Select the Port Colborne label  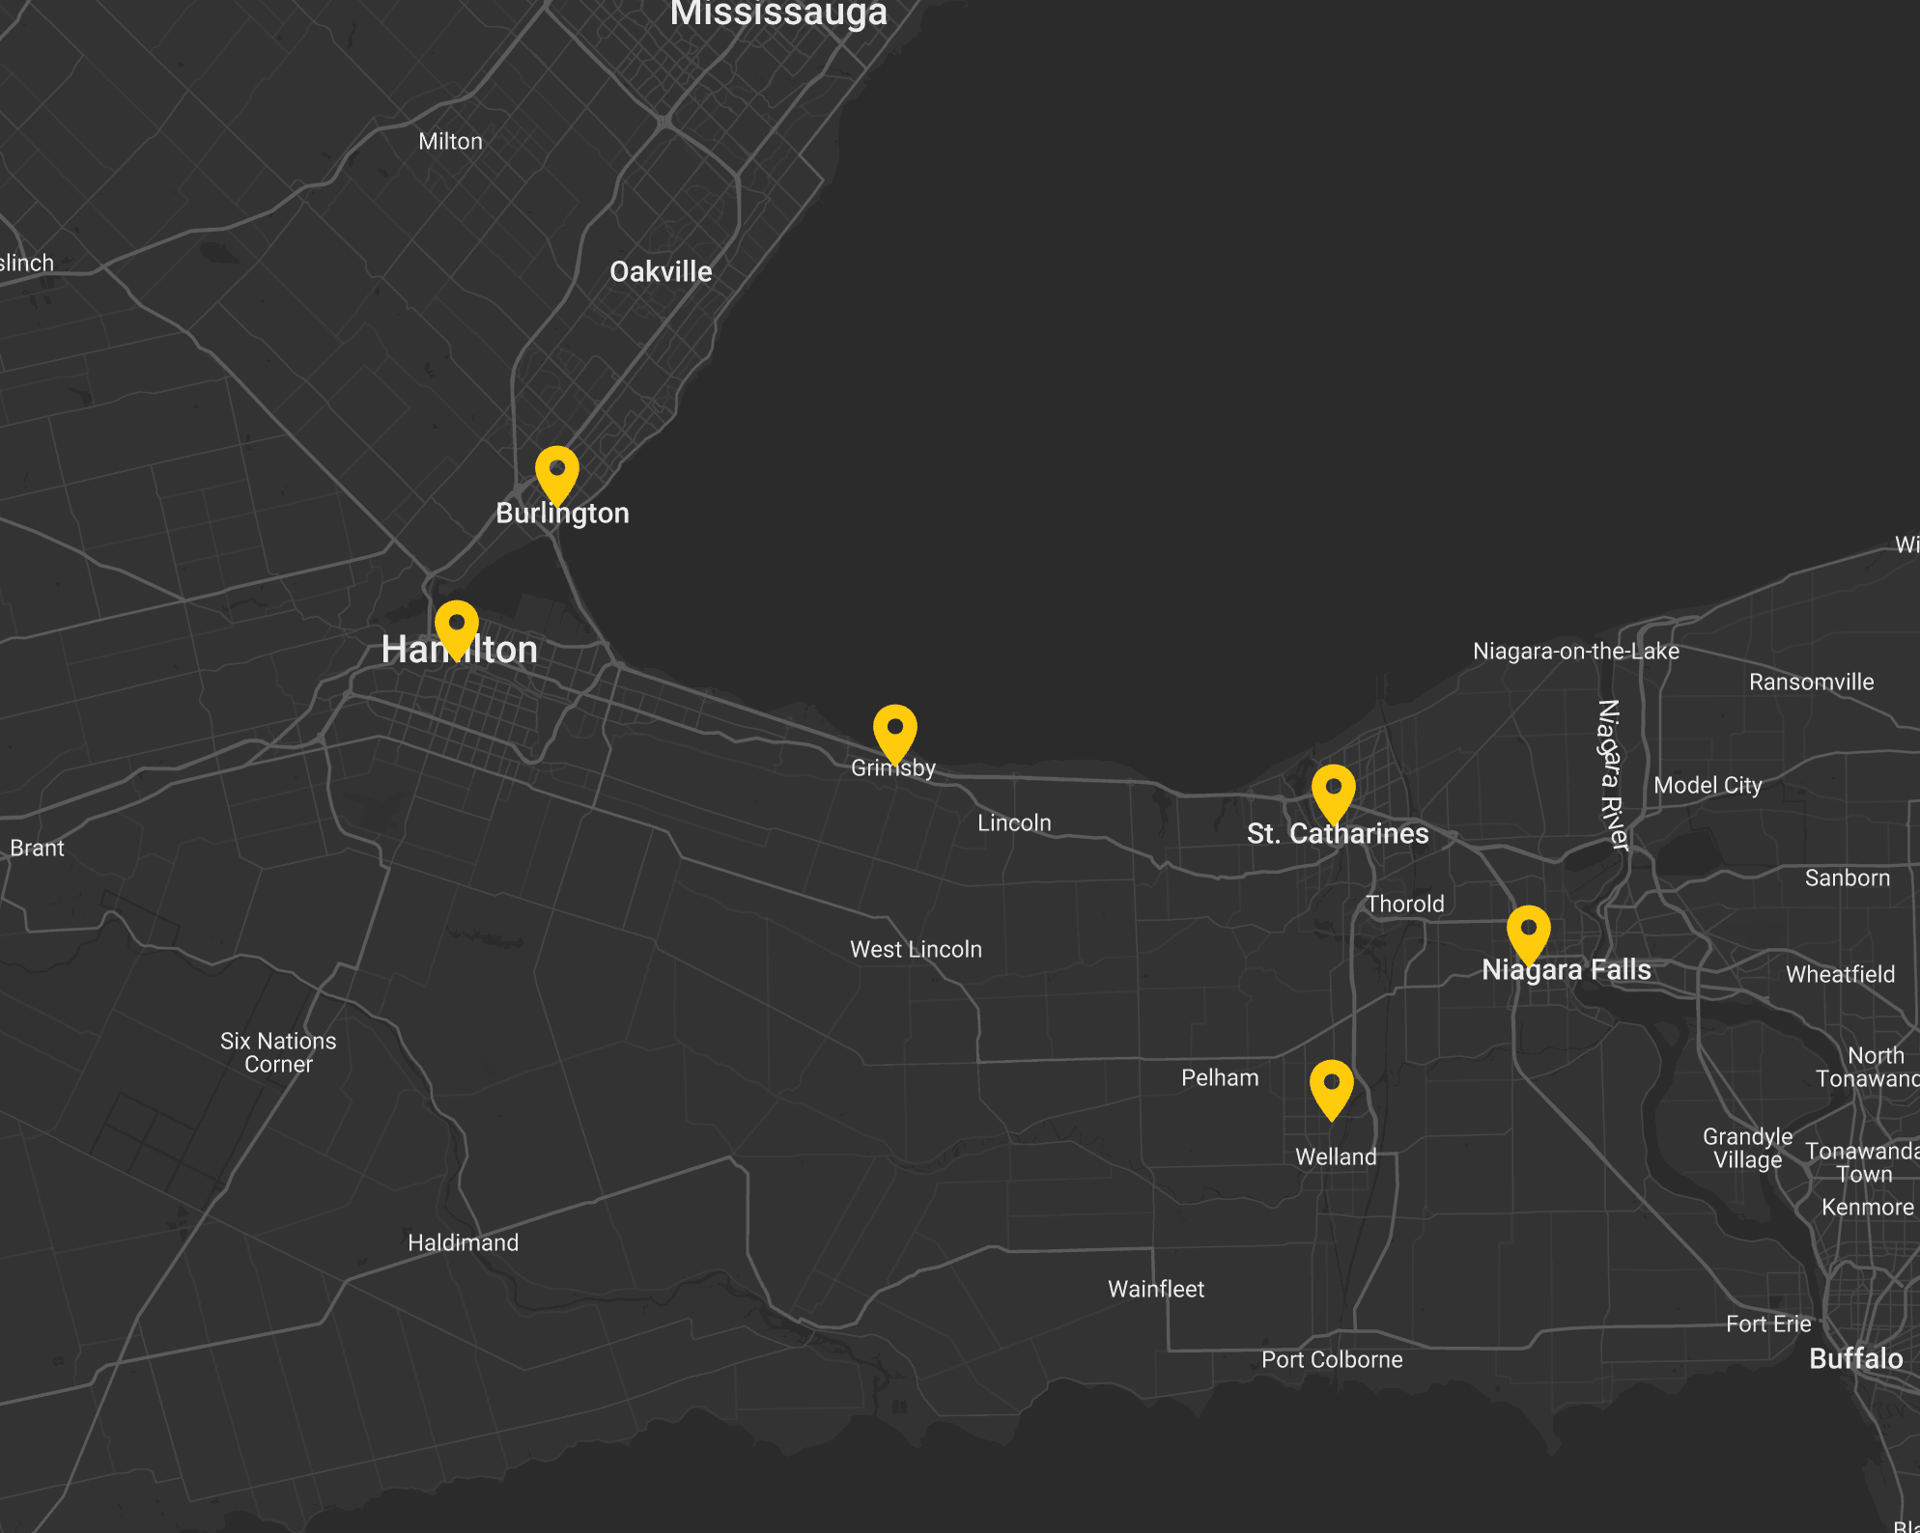pos(1332,1359)
